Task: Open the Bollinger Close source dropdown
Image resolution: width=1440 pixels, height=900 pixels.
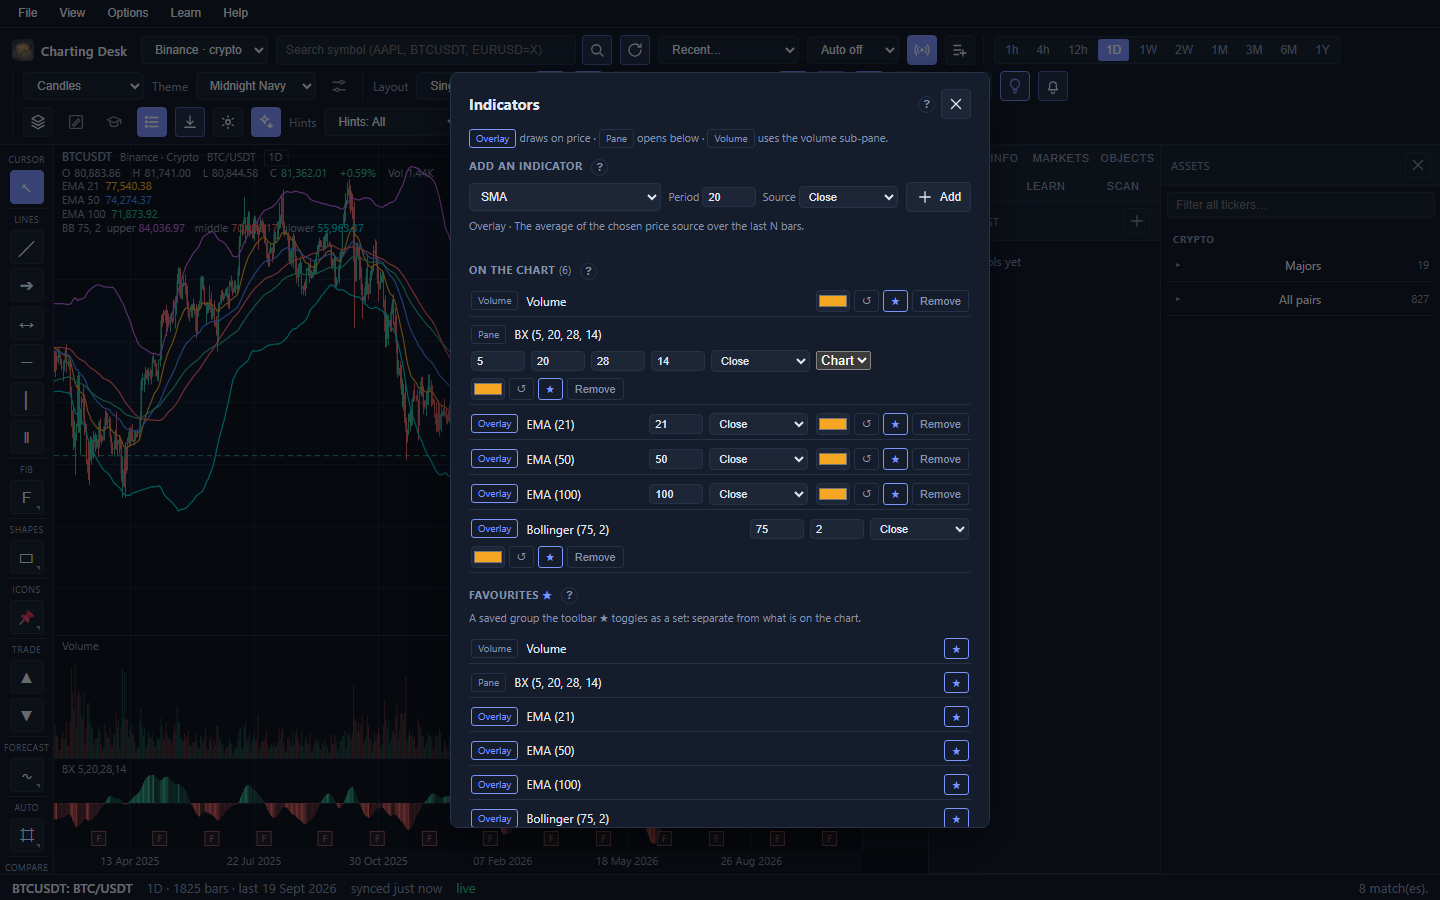Action: click(x=919, y=529)
